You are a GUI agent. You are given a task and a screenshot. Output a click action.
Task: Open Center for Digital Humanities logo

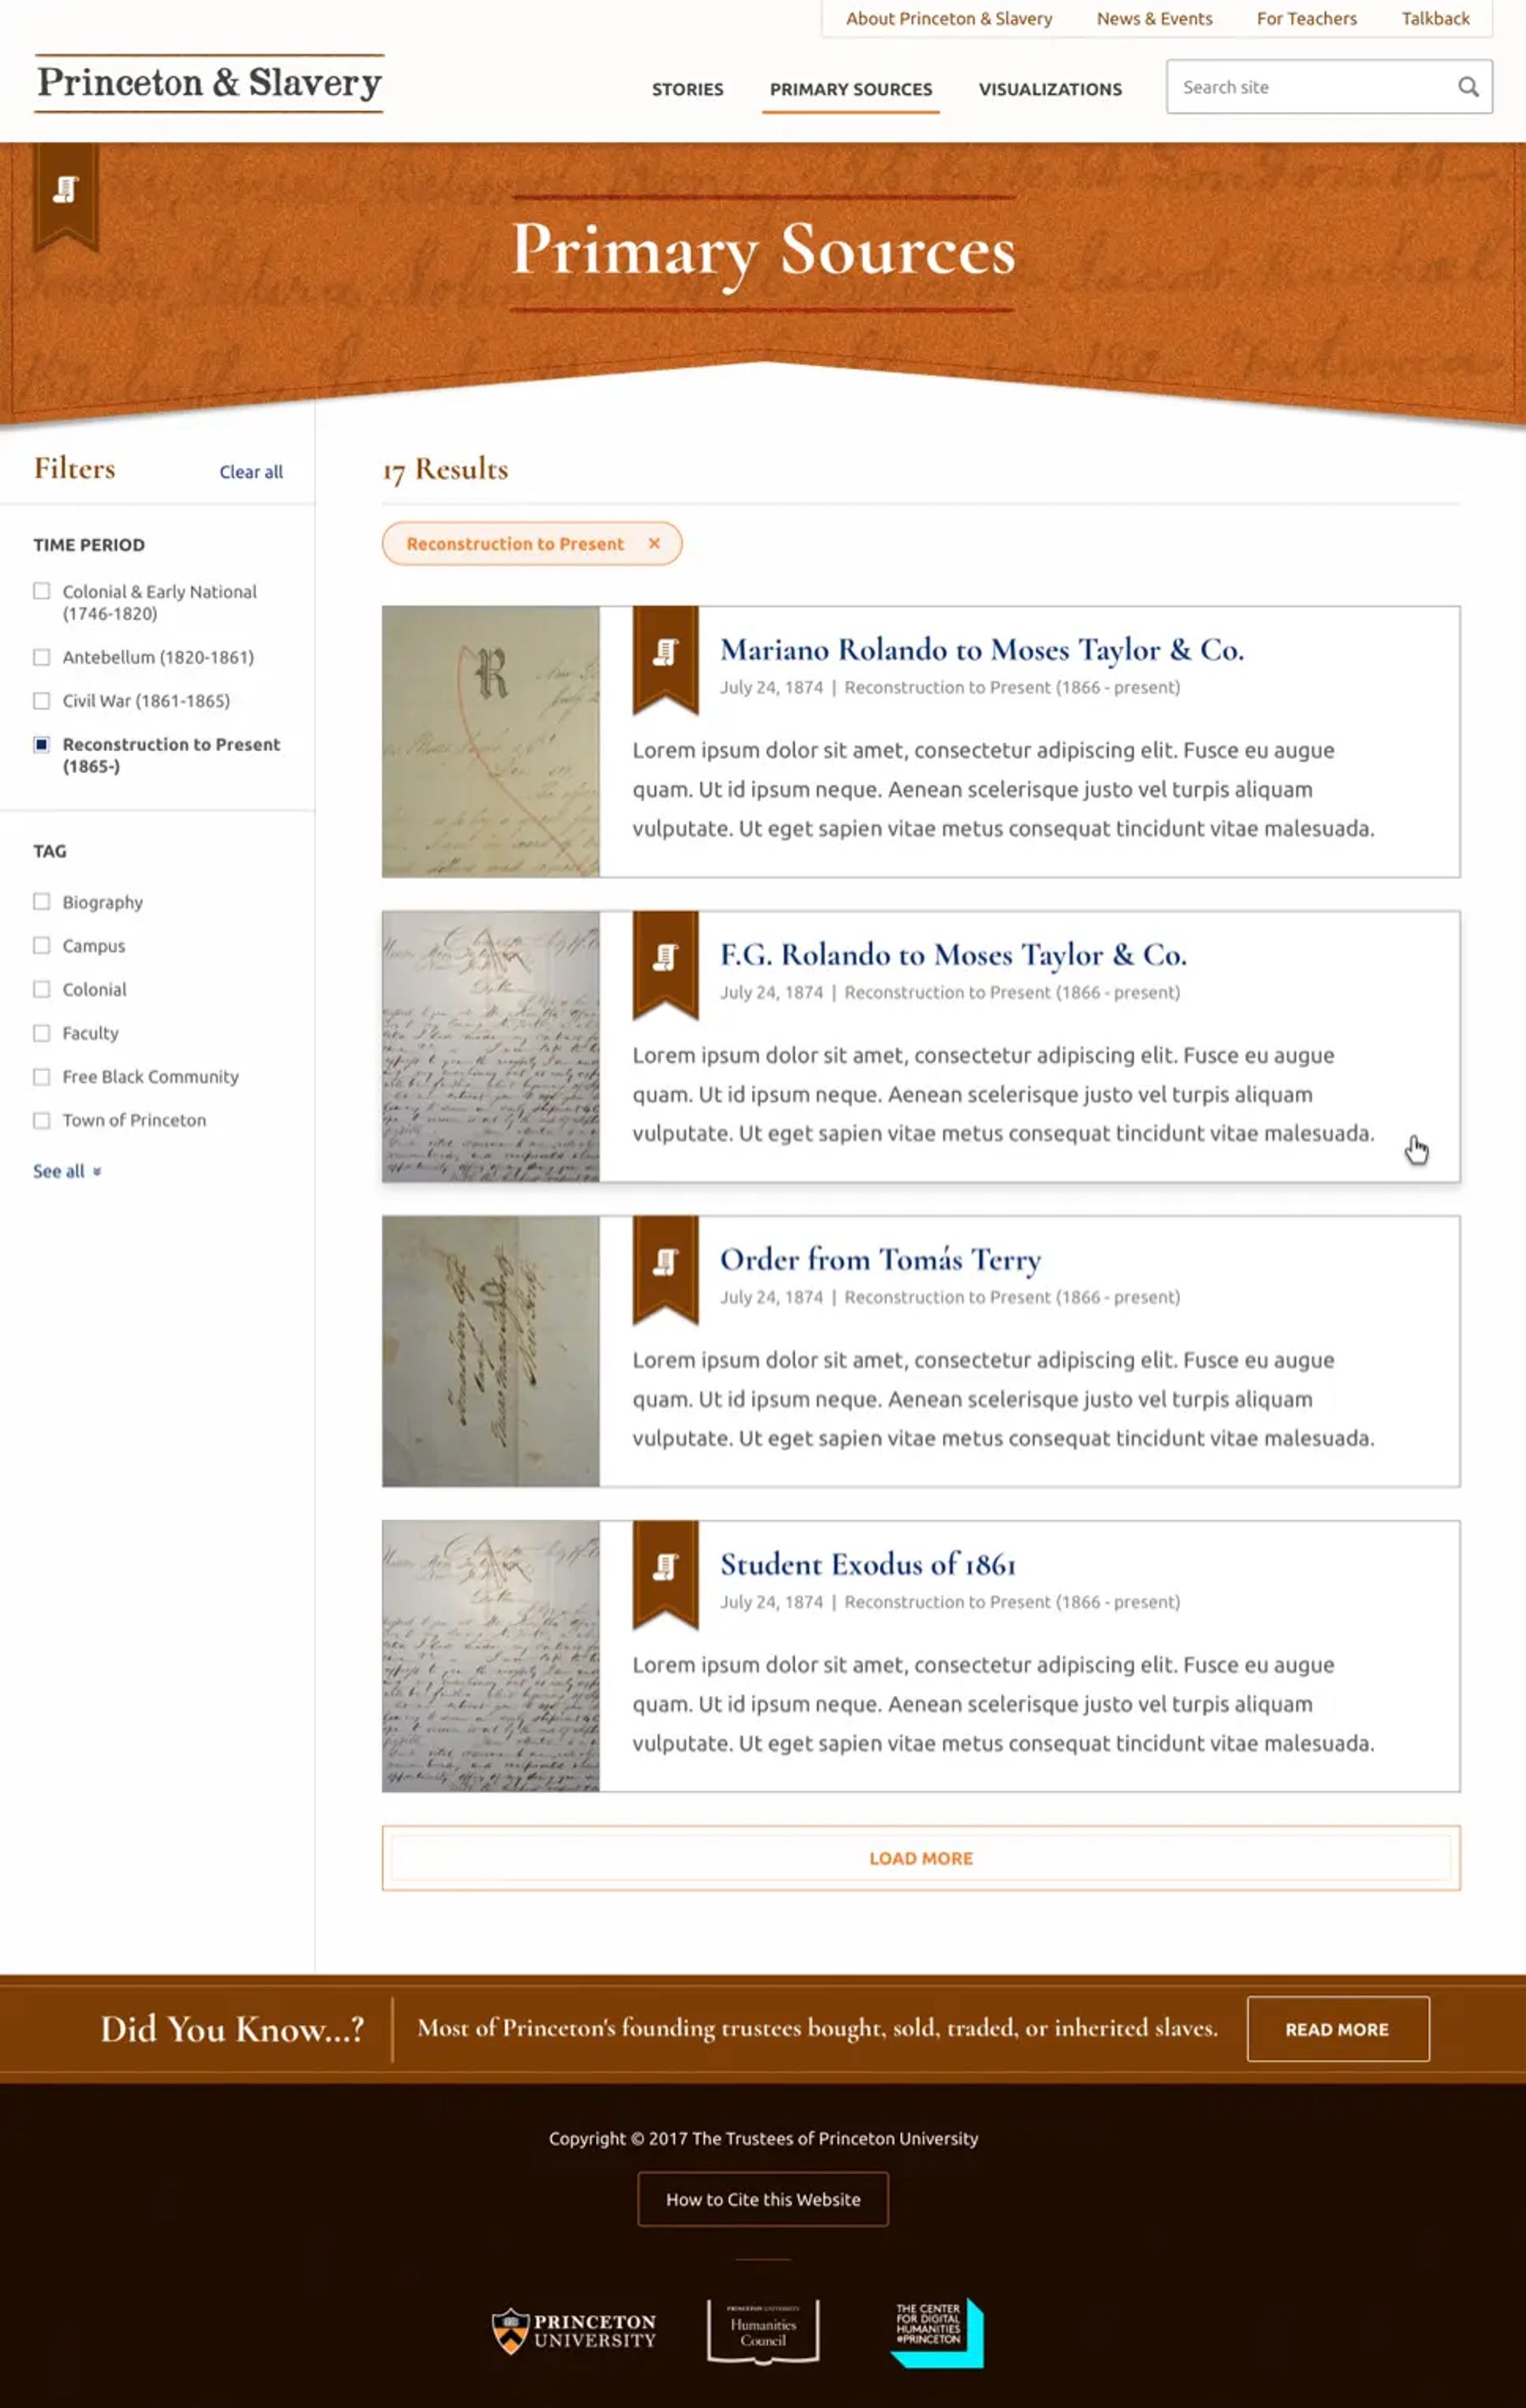937,2332
